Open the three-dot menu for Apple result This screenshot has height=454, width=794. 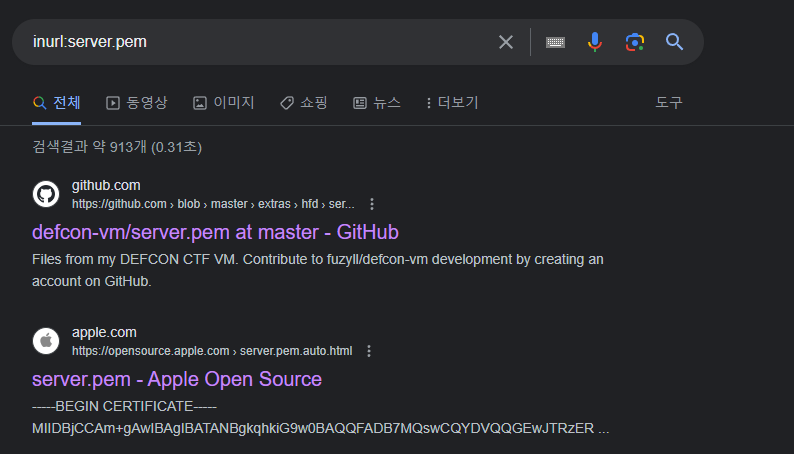click(369, 351)
